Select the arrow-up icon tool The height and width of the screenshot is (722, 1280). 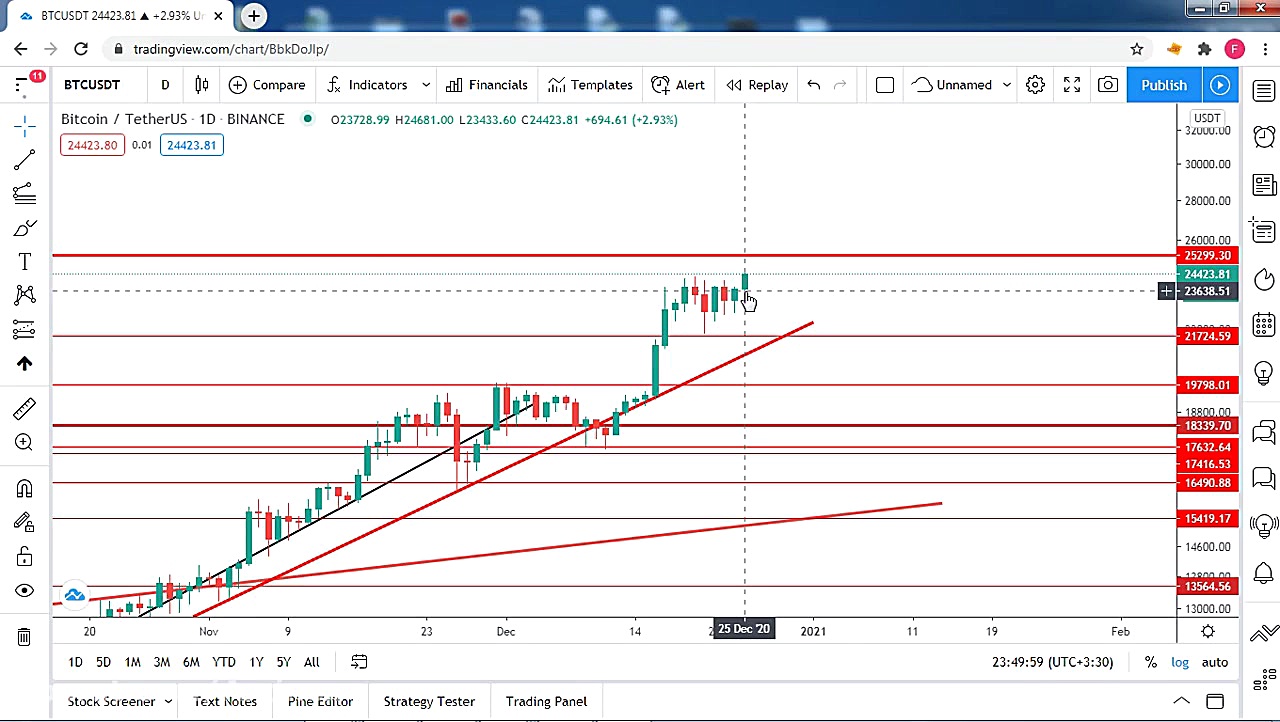25,363
